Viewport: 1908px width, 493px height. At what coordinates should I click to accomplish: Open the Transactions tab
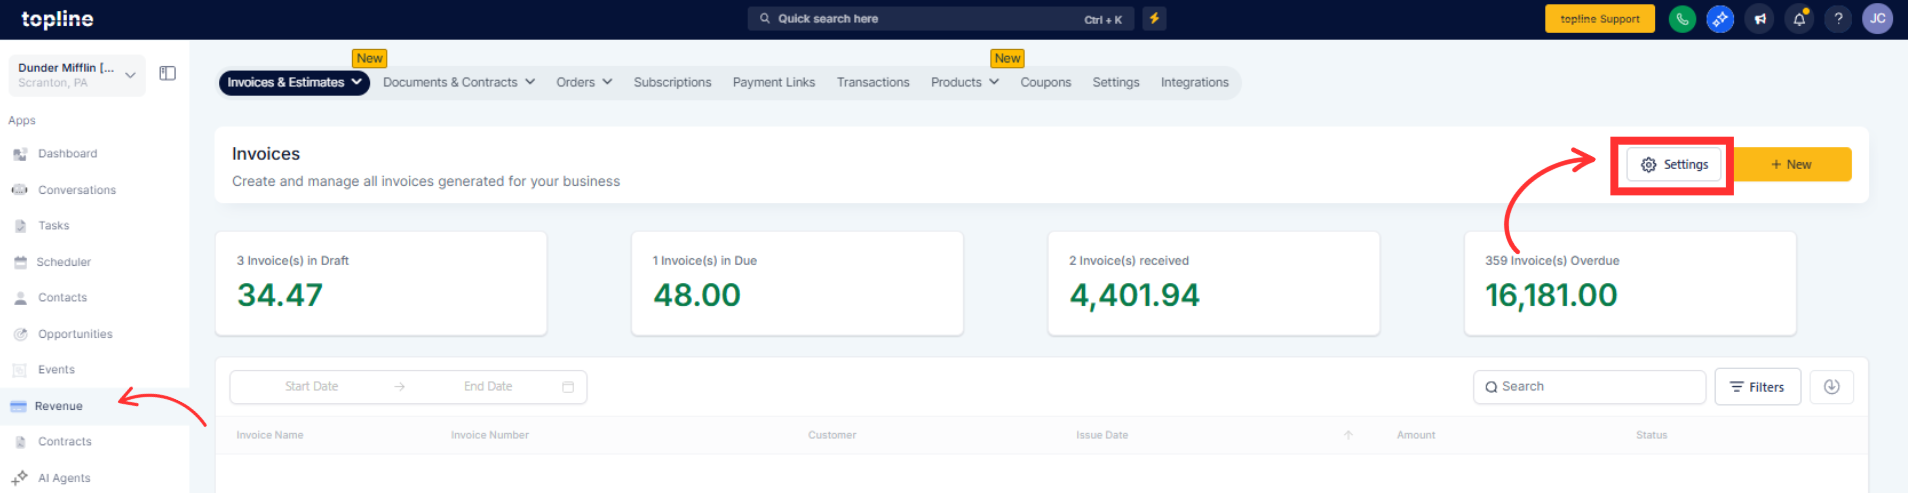point(873,83)
